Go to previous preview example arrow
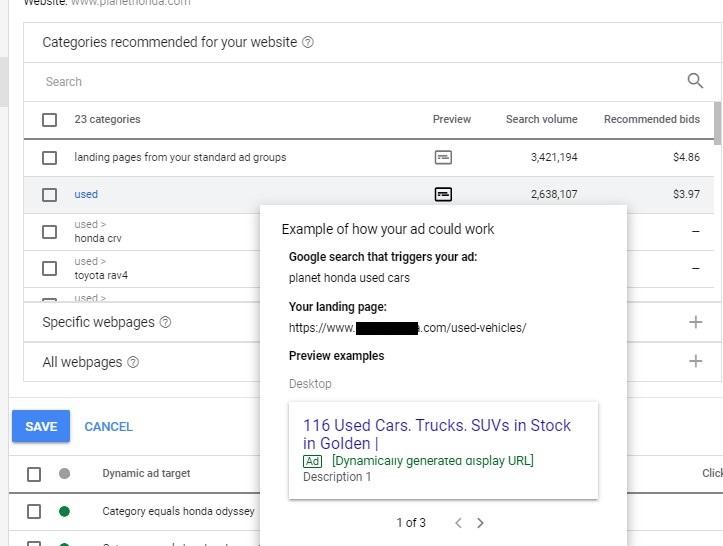The image size is (723, 546). pyautogui.click(x=458, y=522)
